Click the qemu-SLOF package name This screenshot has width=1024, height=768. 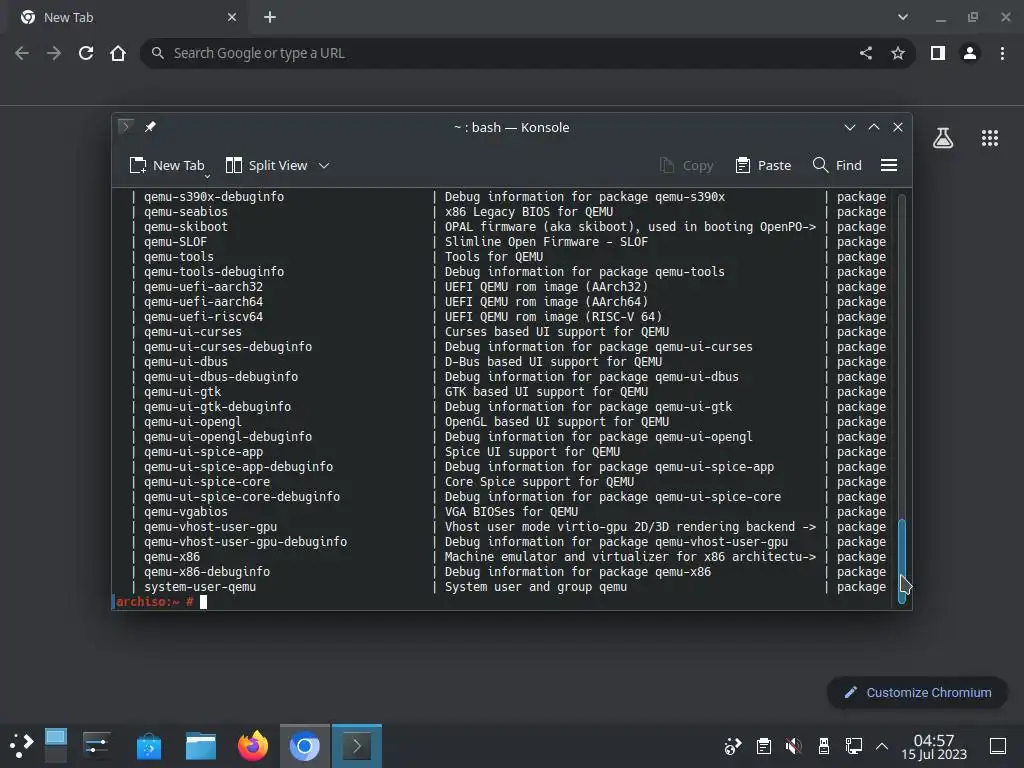coord(175,242)
